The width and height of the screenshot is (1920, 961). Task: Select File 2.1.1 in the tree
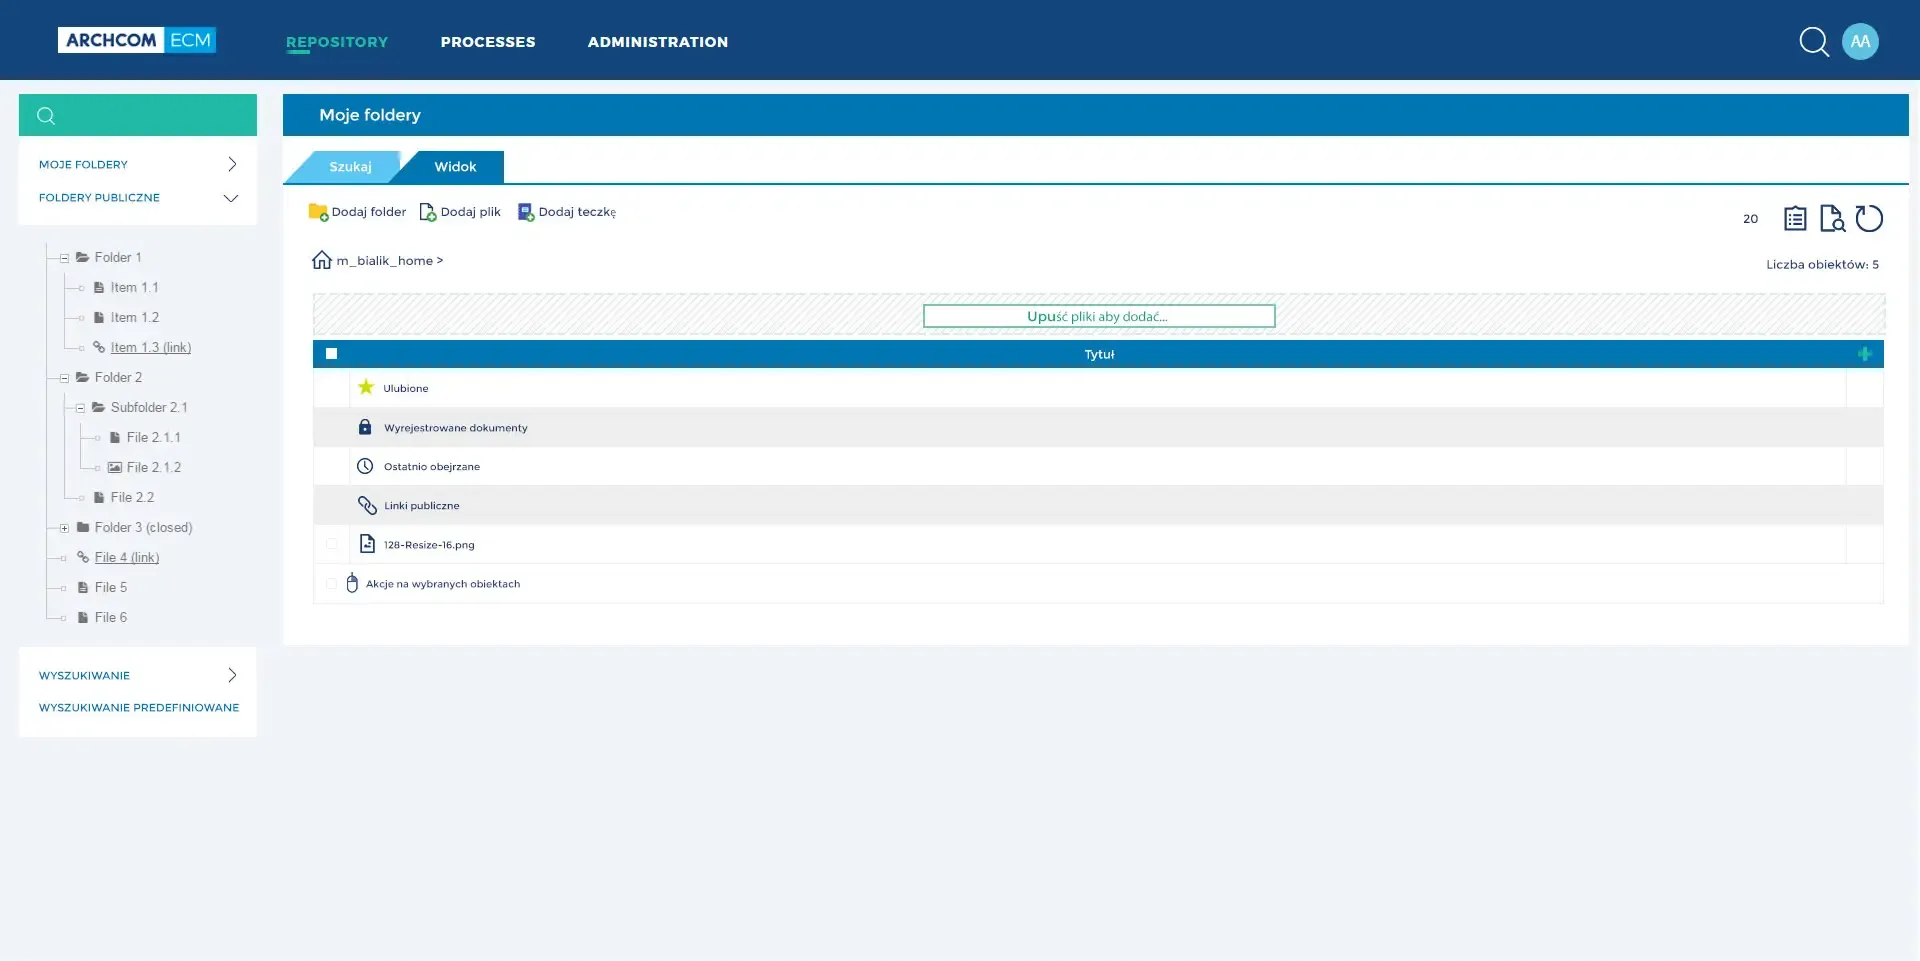tap(154, 437)
